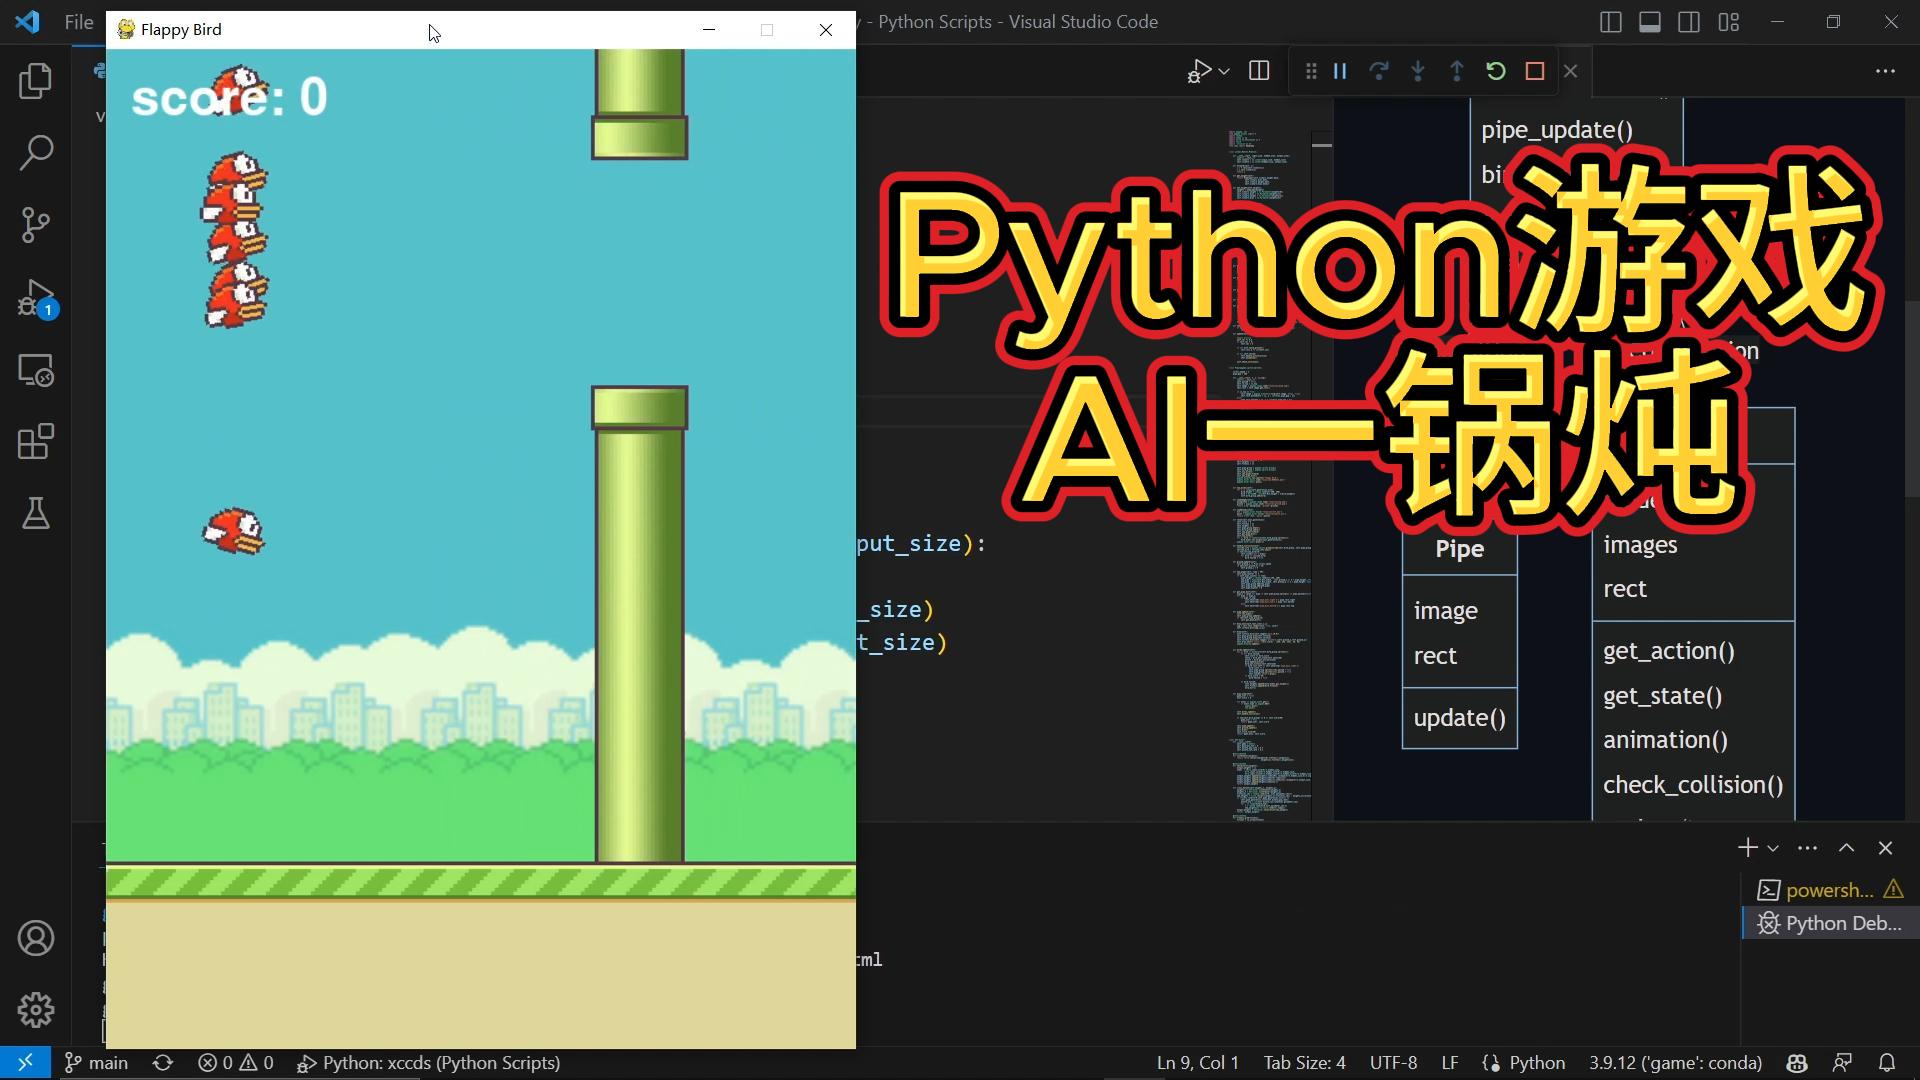The image size is (1920, 1080).
Task: Open the File menu
Action: (x=78, y=22)
